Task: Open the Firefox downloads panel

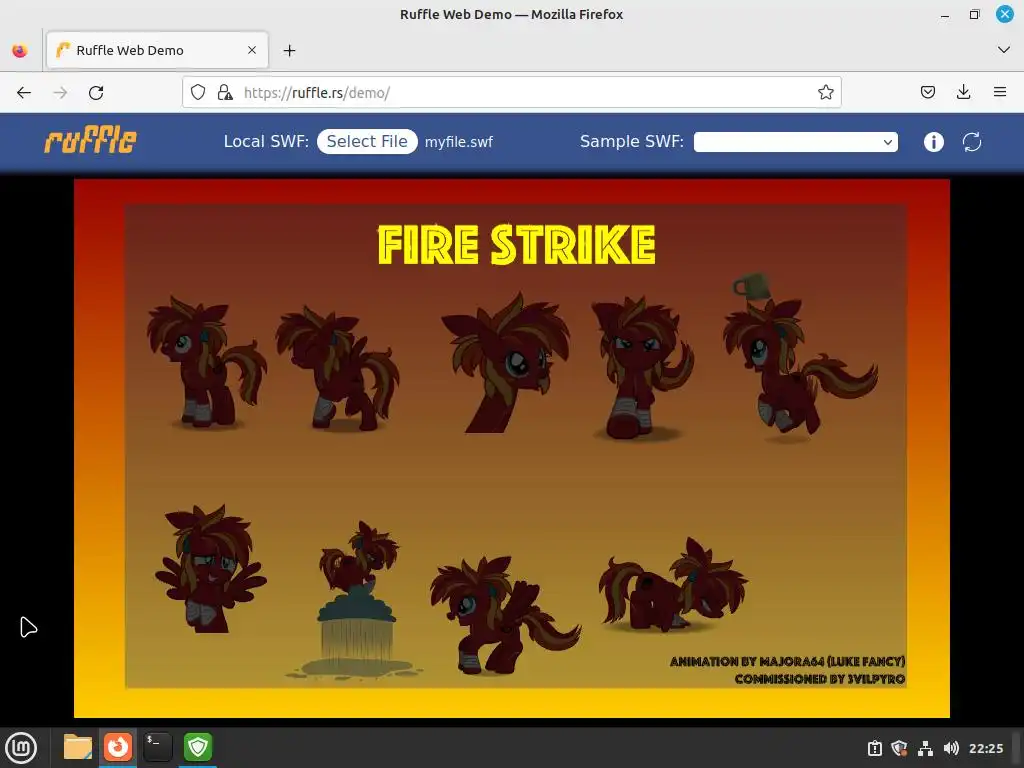Action: click(963, 92)
